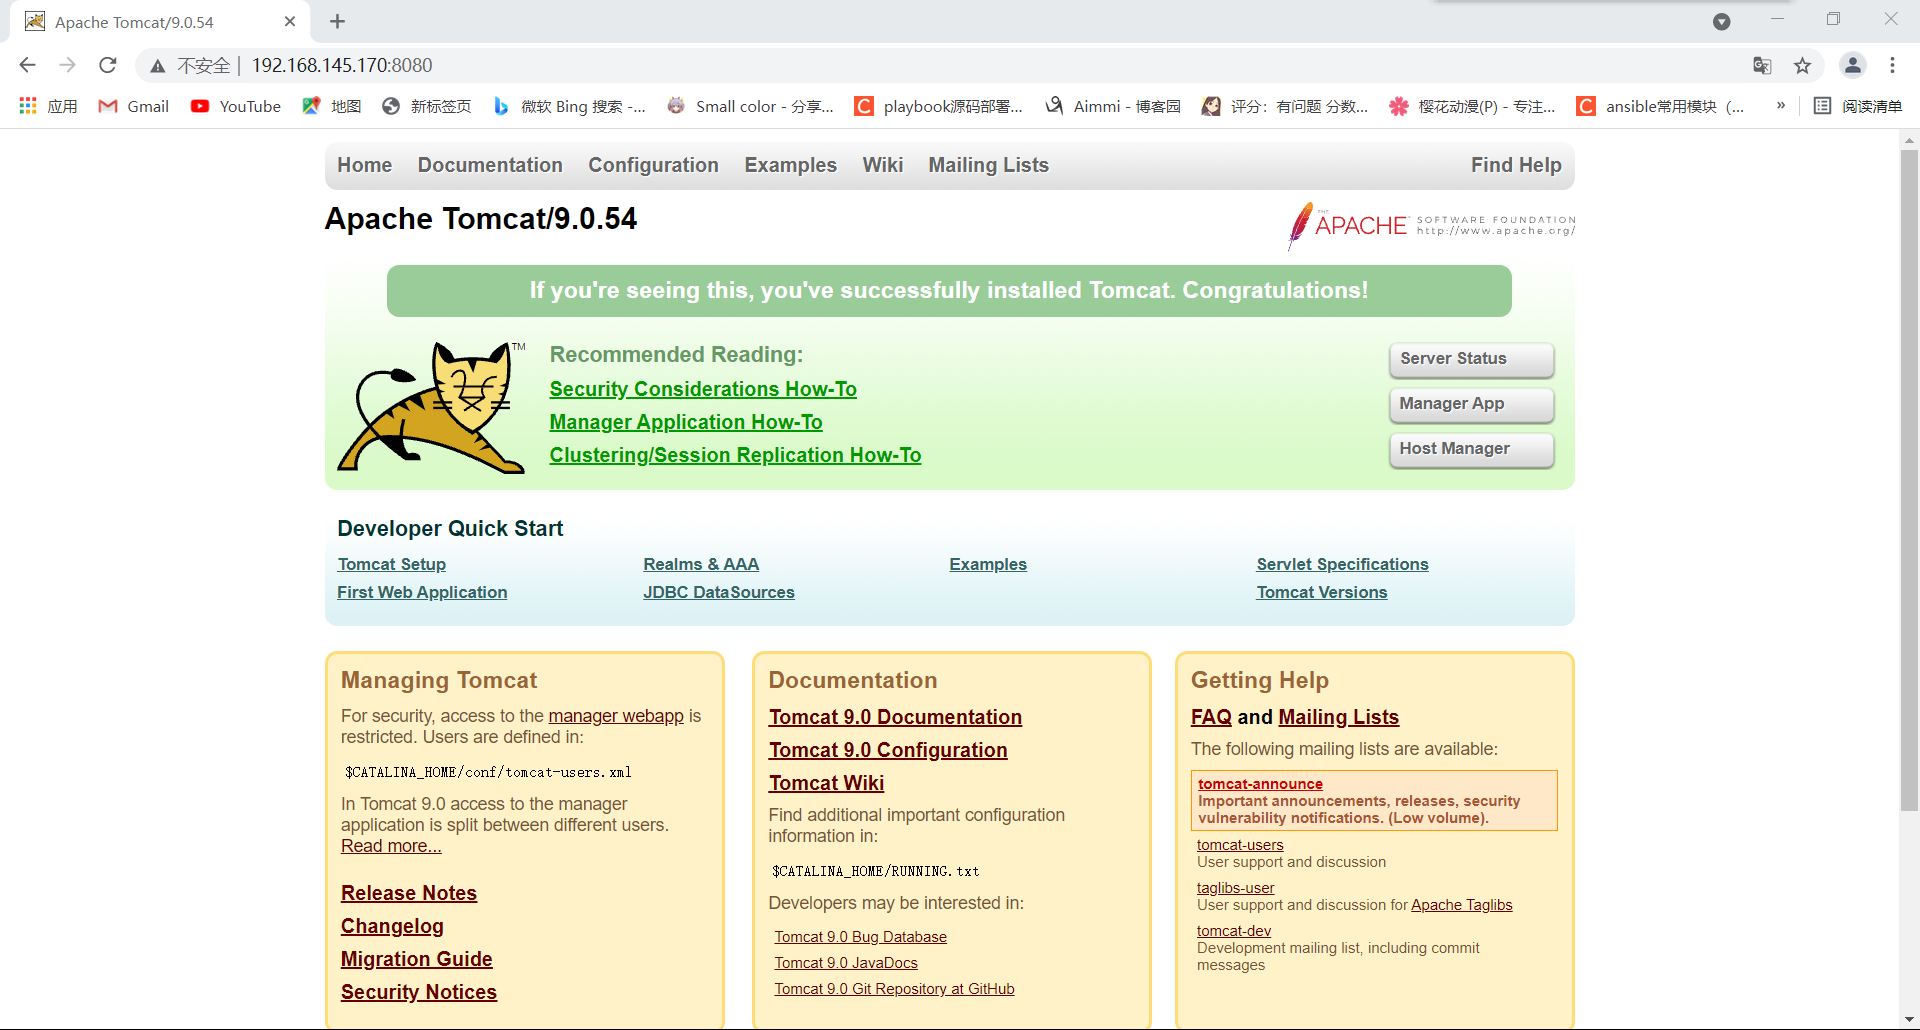Viewport: 1920px width, 1030px height.
Task: Reload the Tomcat page
Action: (x=108, y=65)
